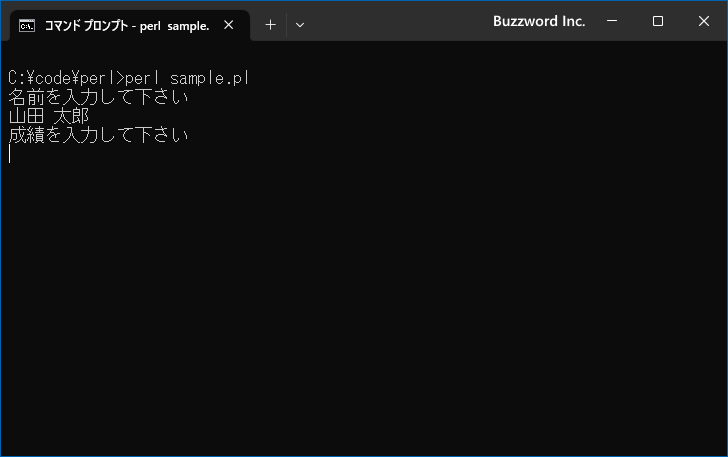Click the word sample.pl in the command
The width and height of the screenshot is (728, 457).
click(x=209, y=78)
